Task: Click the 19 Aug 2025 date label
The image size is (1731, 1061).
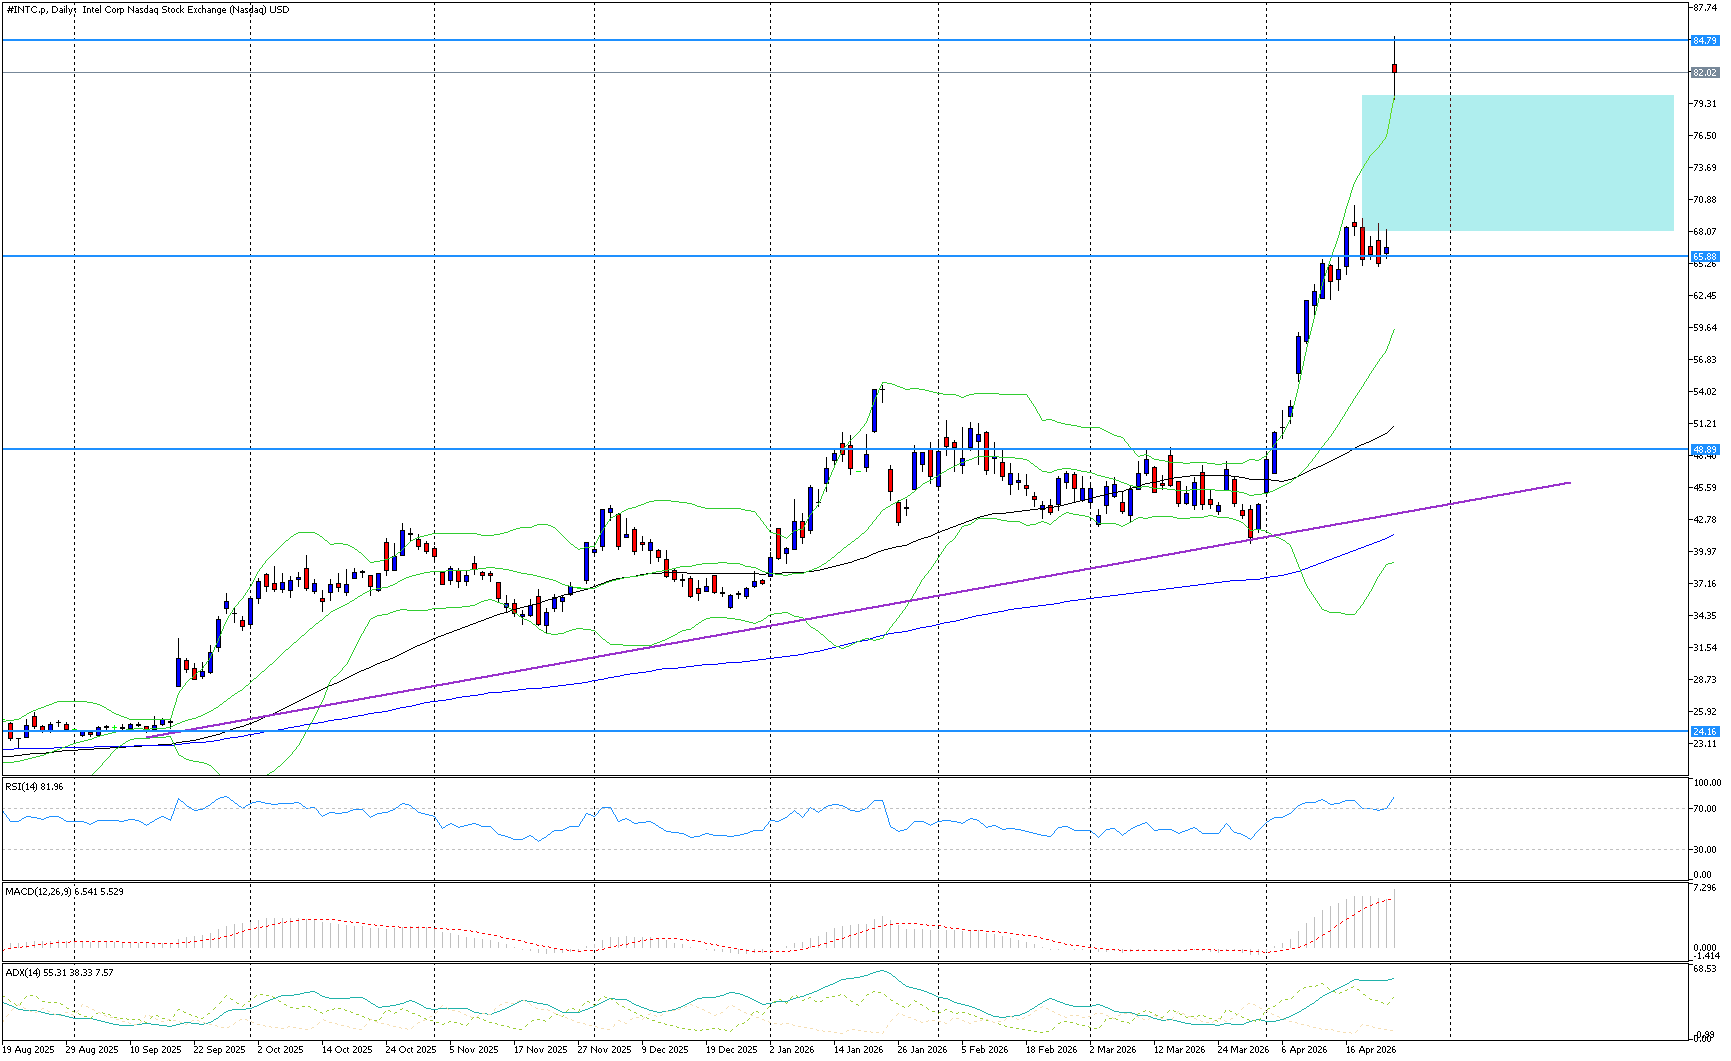Action: pos(28,1050)
